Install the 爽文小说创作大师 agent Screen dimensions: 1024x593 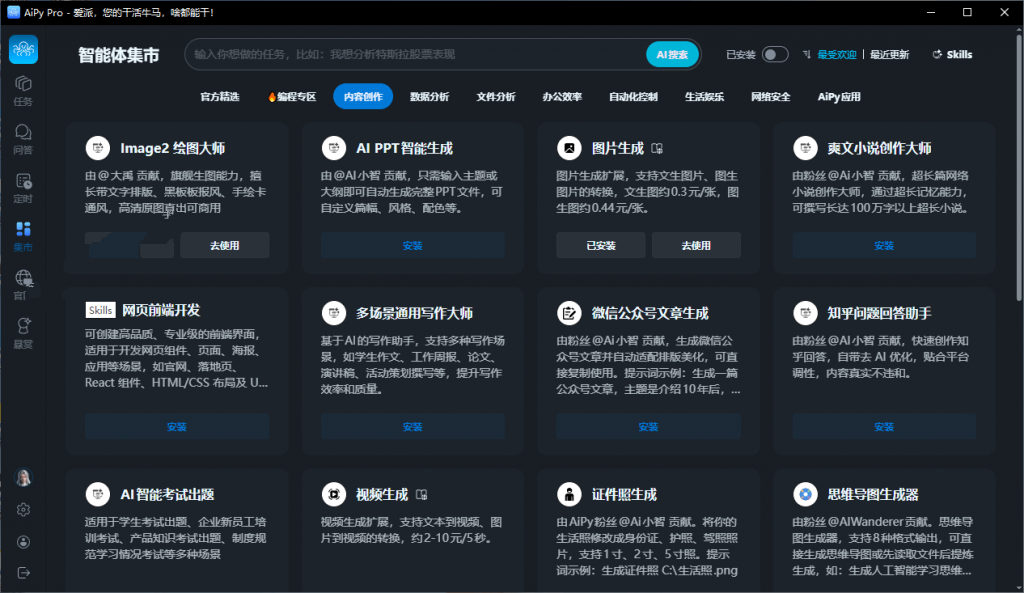tap(884, 246)
